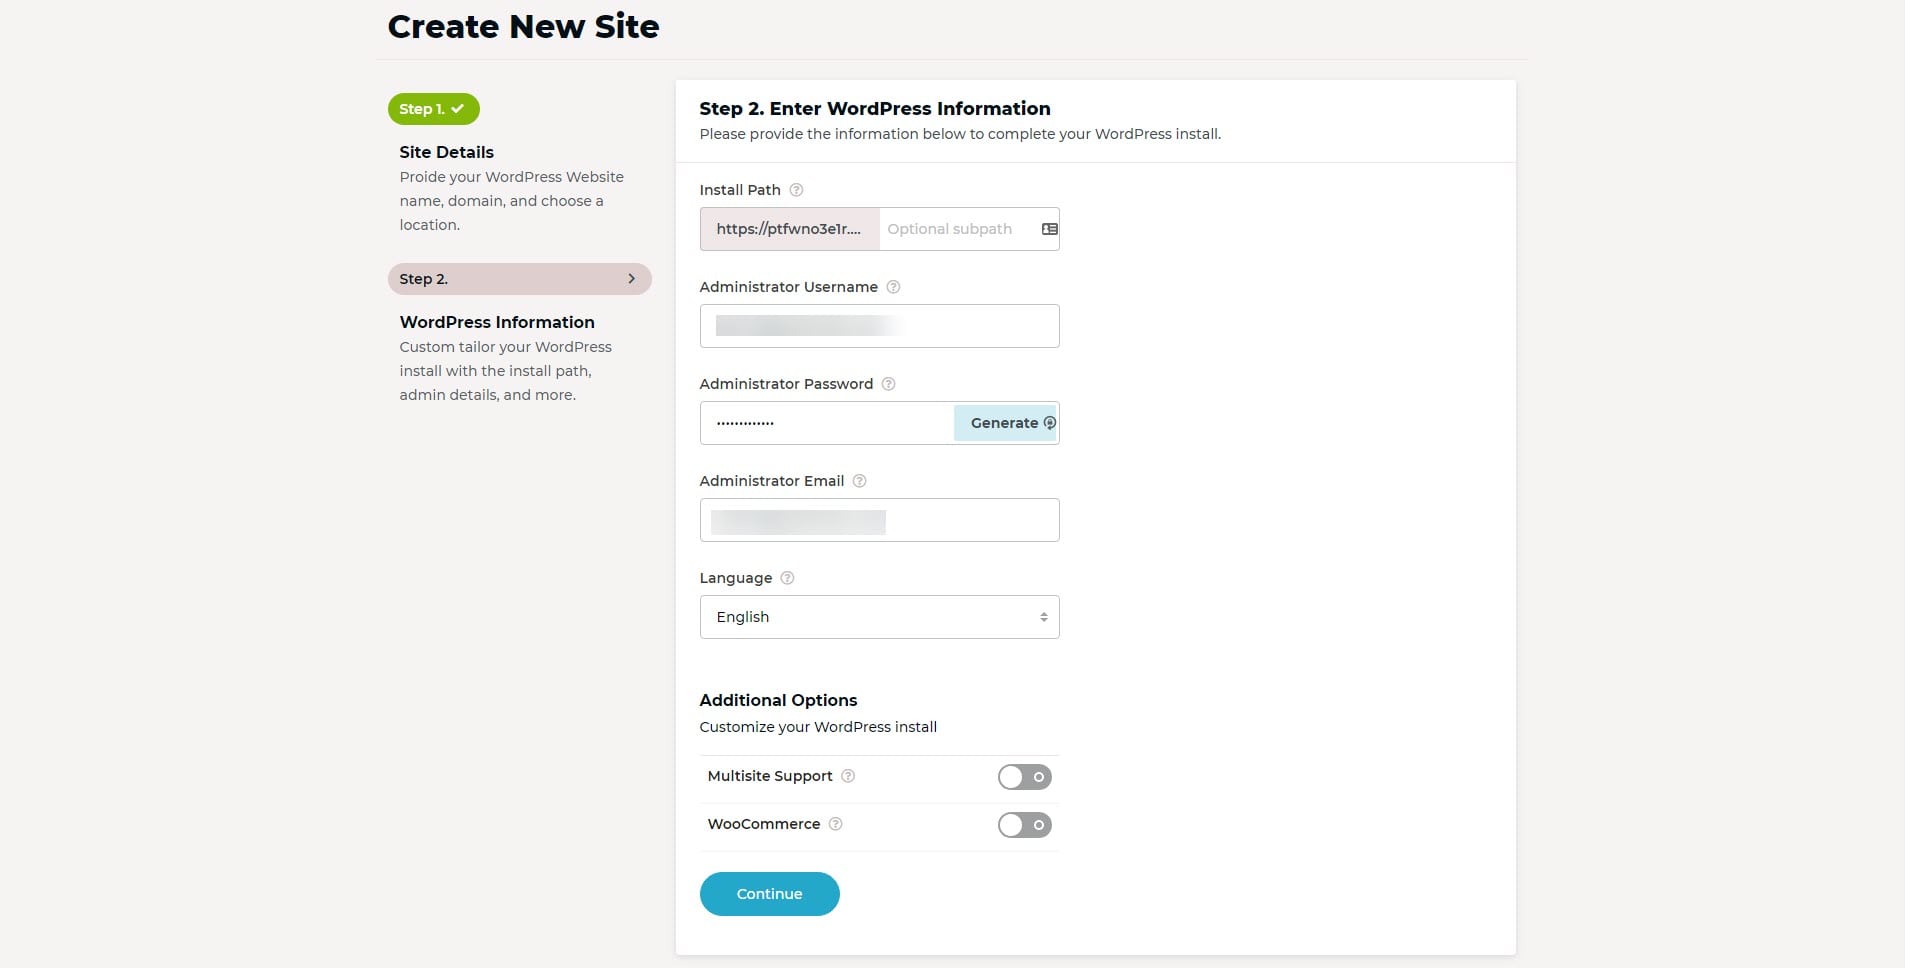Click the Administrator Email input field
Screen dimensions: 1905x968
879,520
